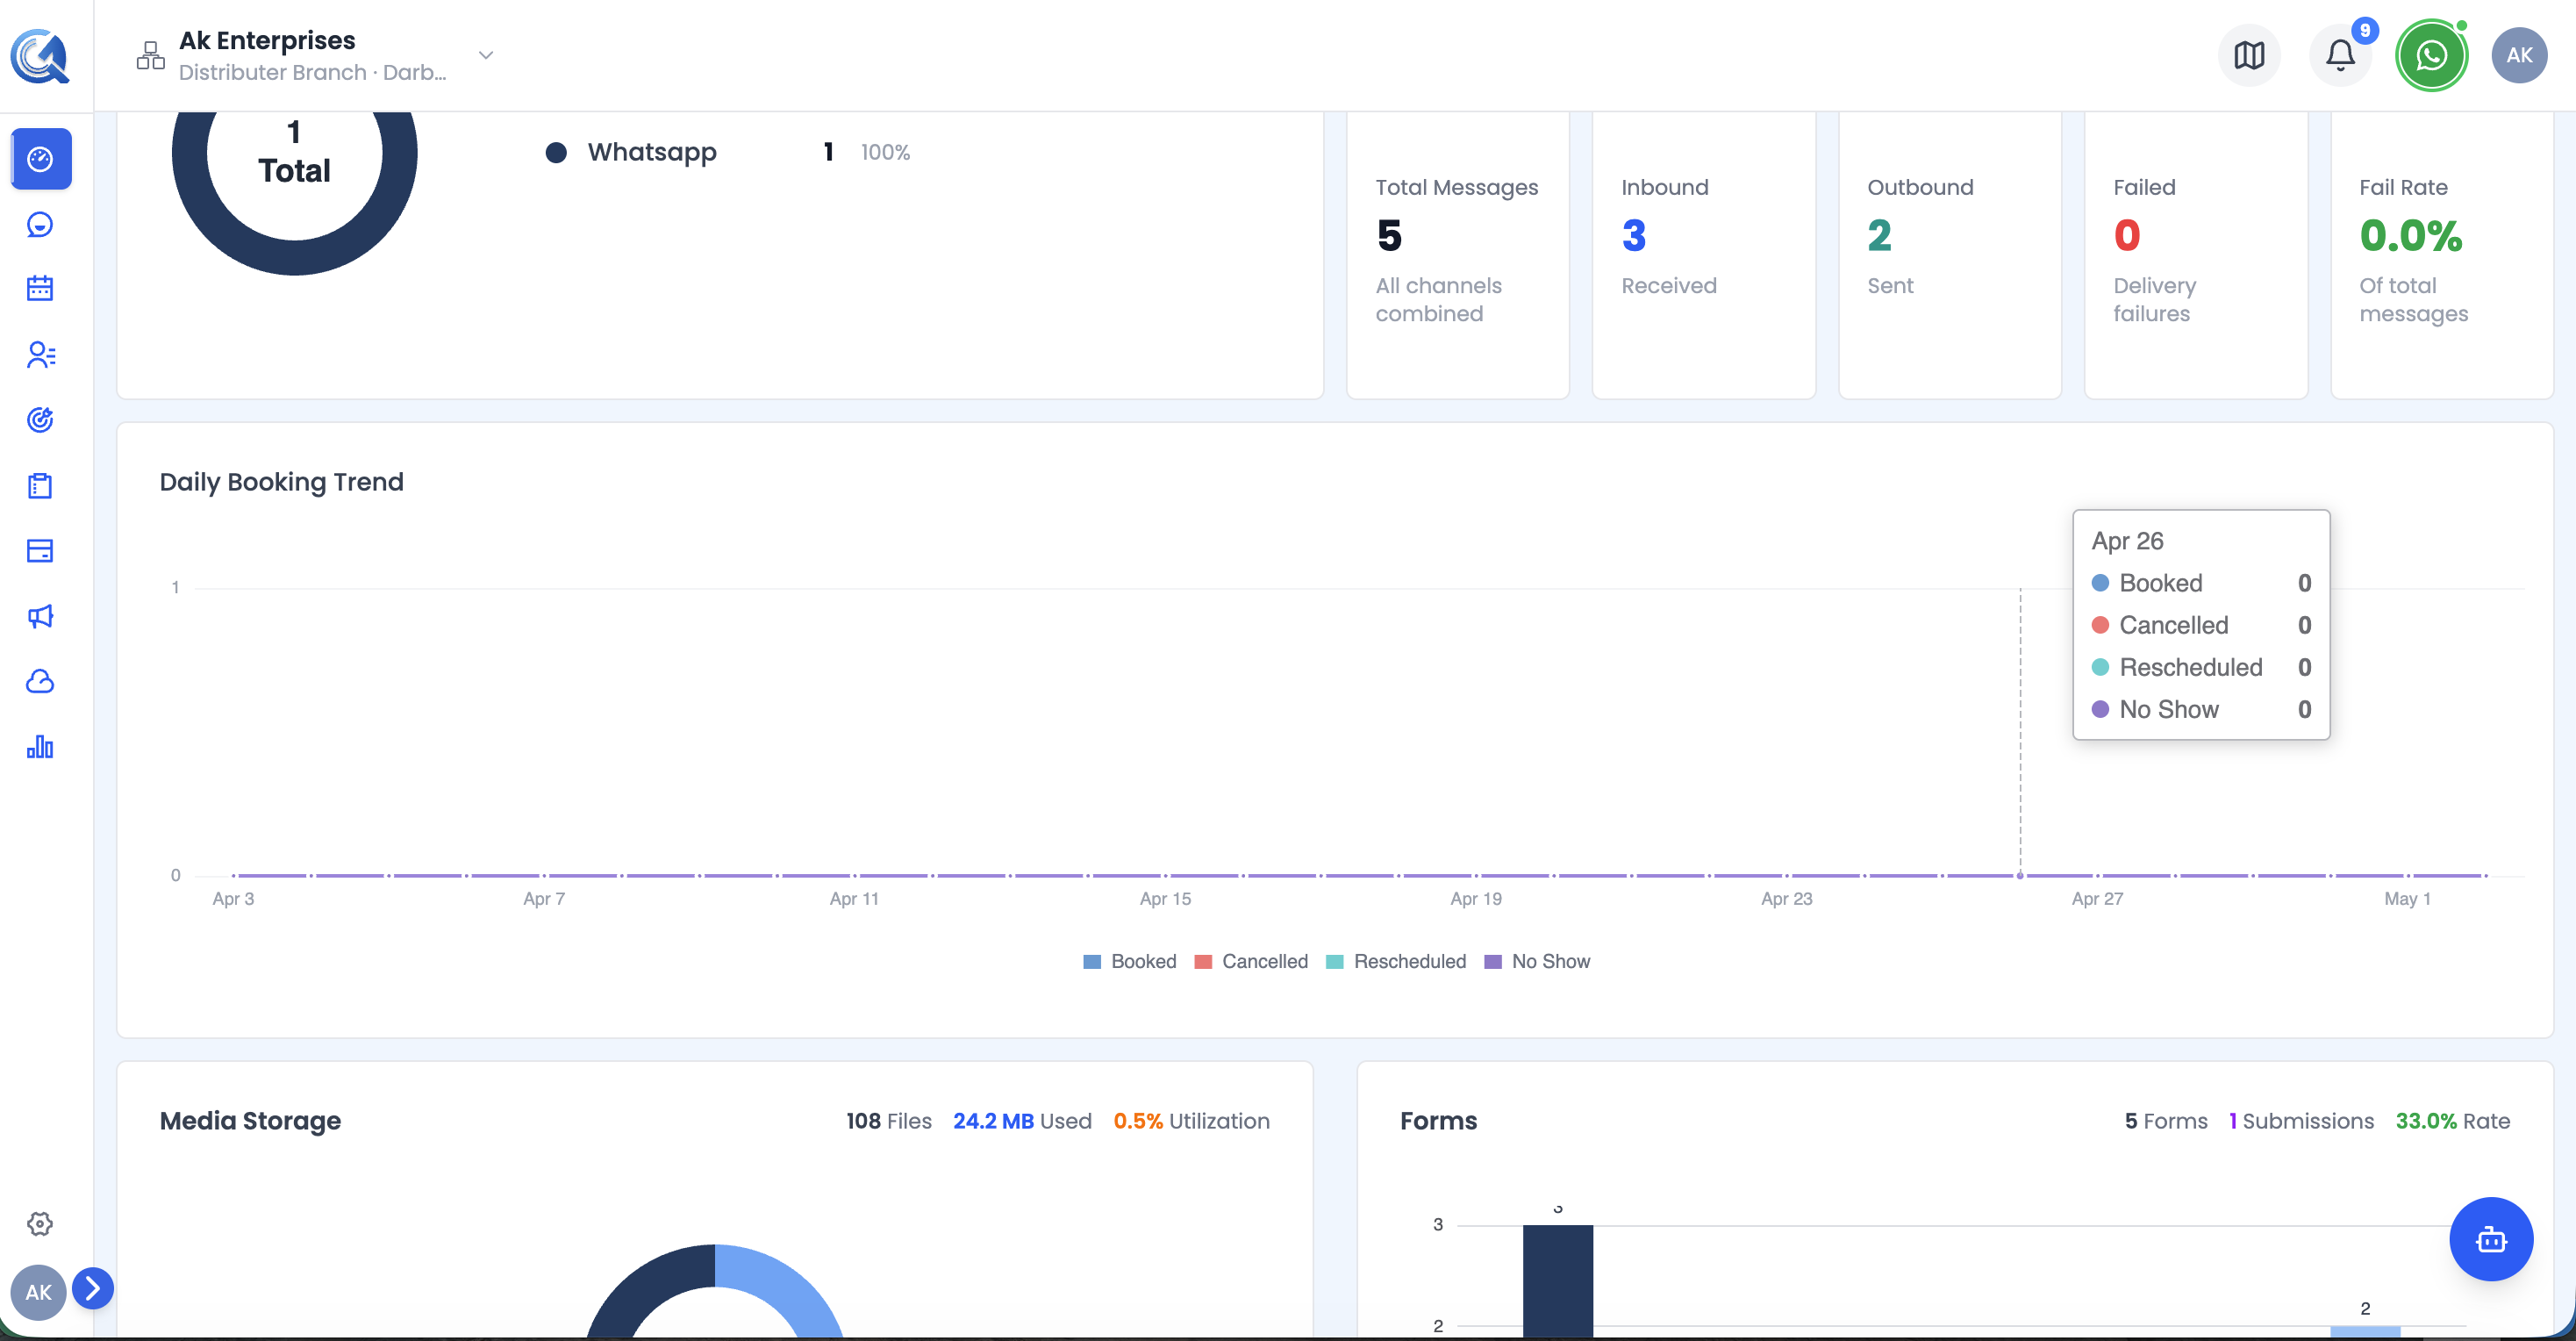The image size is (2576, 1341).
Task: Click the 108 Files count
Action: click(888, 1121)
